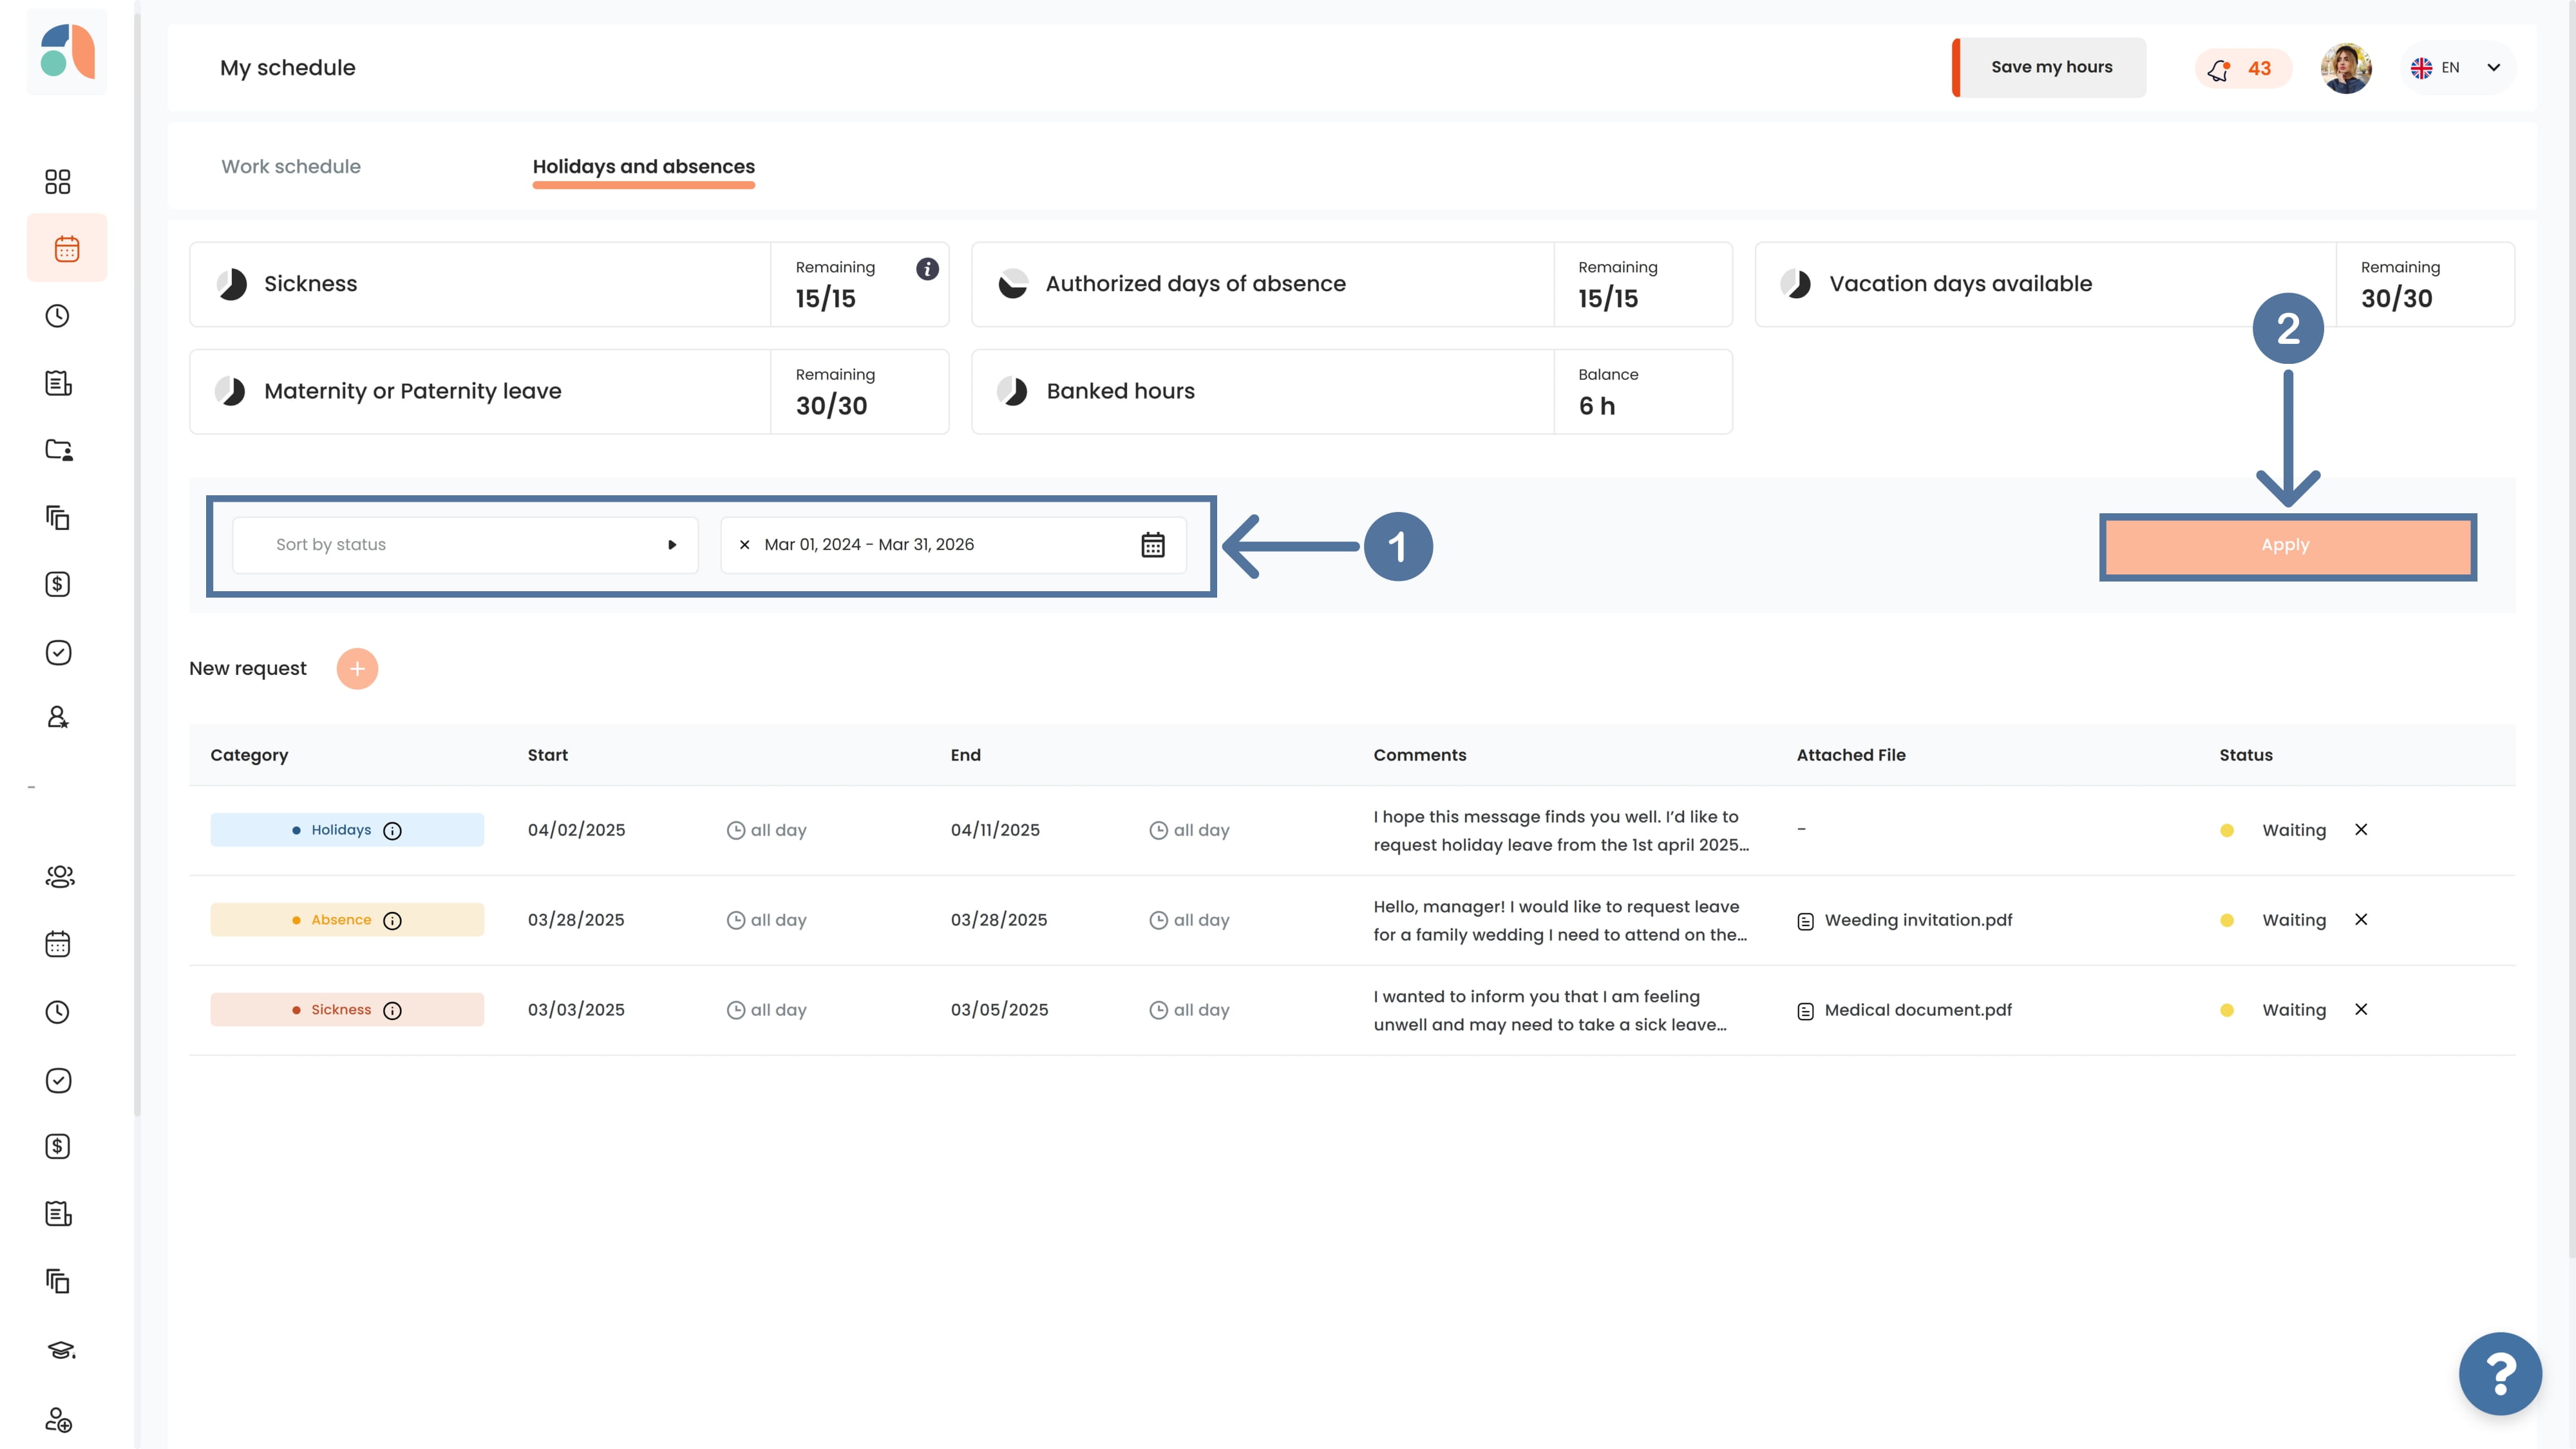Click the company logo
The width and height of the screenshot is (2576, 1449).
pos(67,51)
